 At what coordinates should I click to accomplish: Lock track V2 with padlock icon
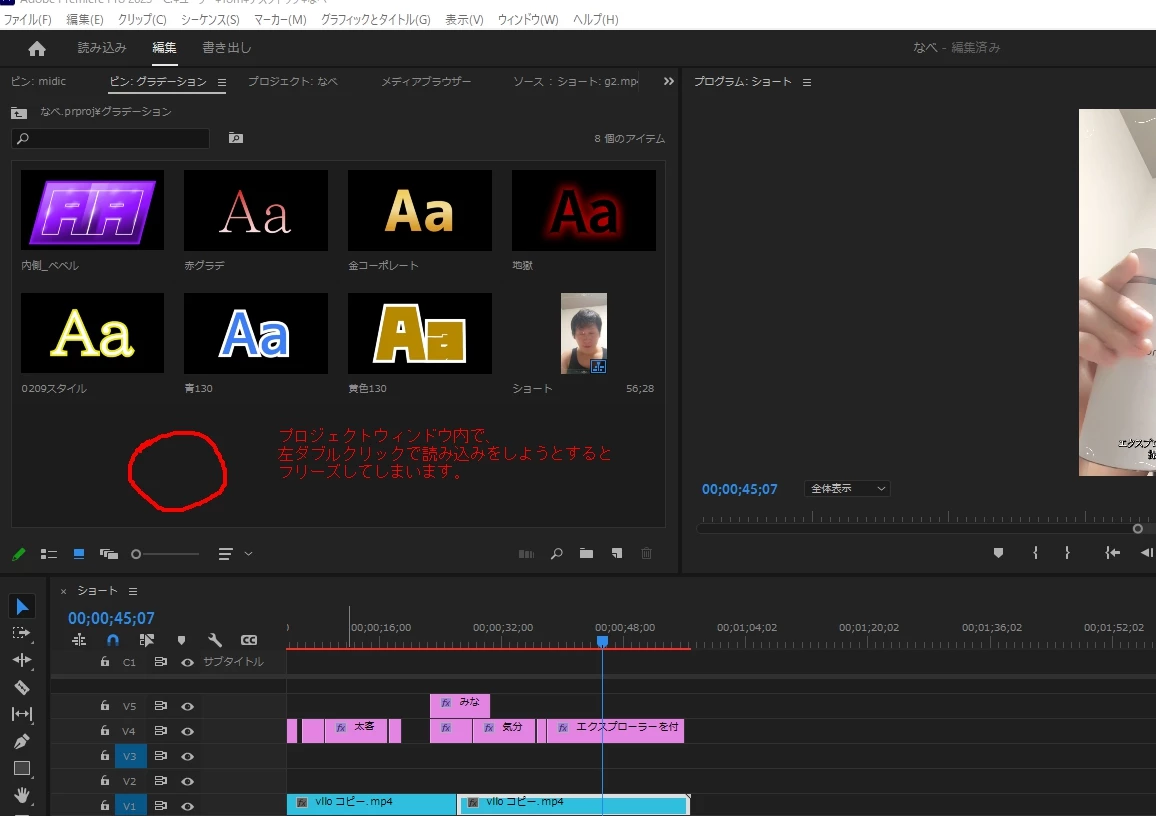(105, 781)
